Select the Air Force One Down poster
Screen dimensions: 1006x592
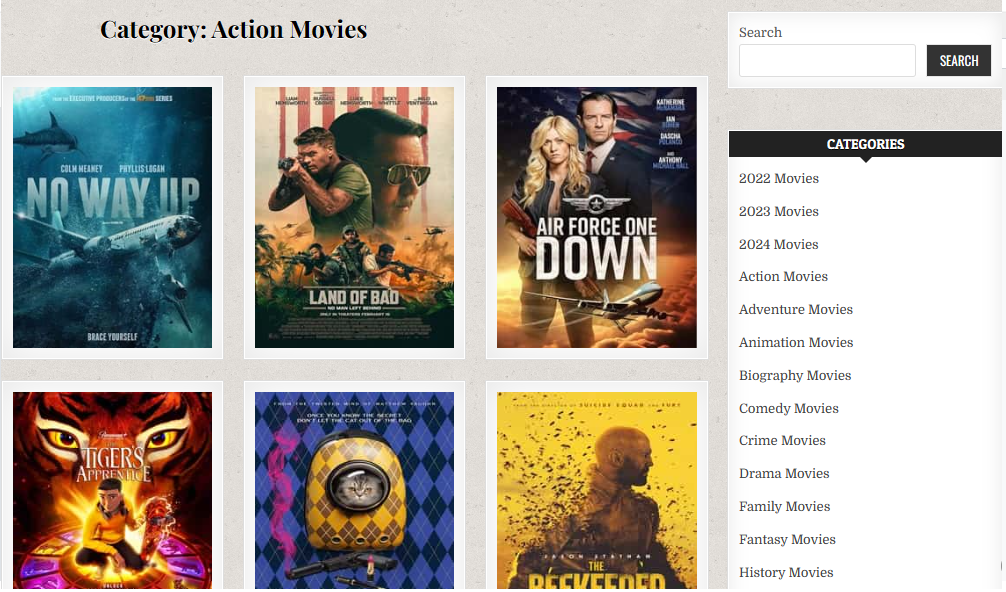tap(596, 217)
